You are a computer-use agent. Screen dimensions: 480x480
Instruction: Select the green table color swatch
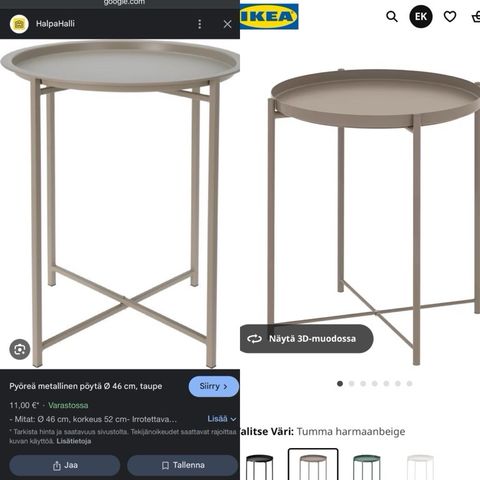[x=367, y=467]
